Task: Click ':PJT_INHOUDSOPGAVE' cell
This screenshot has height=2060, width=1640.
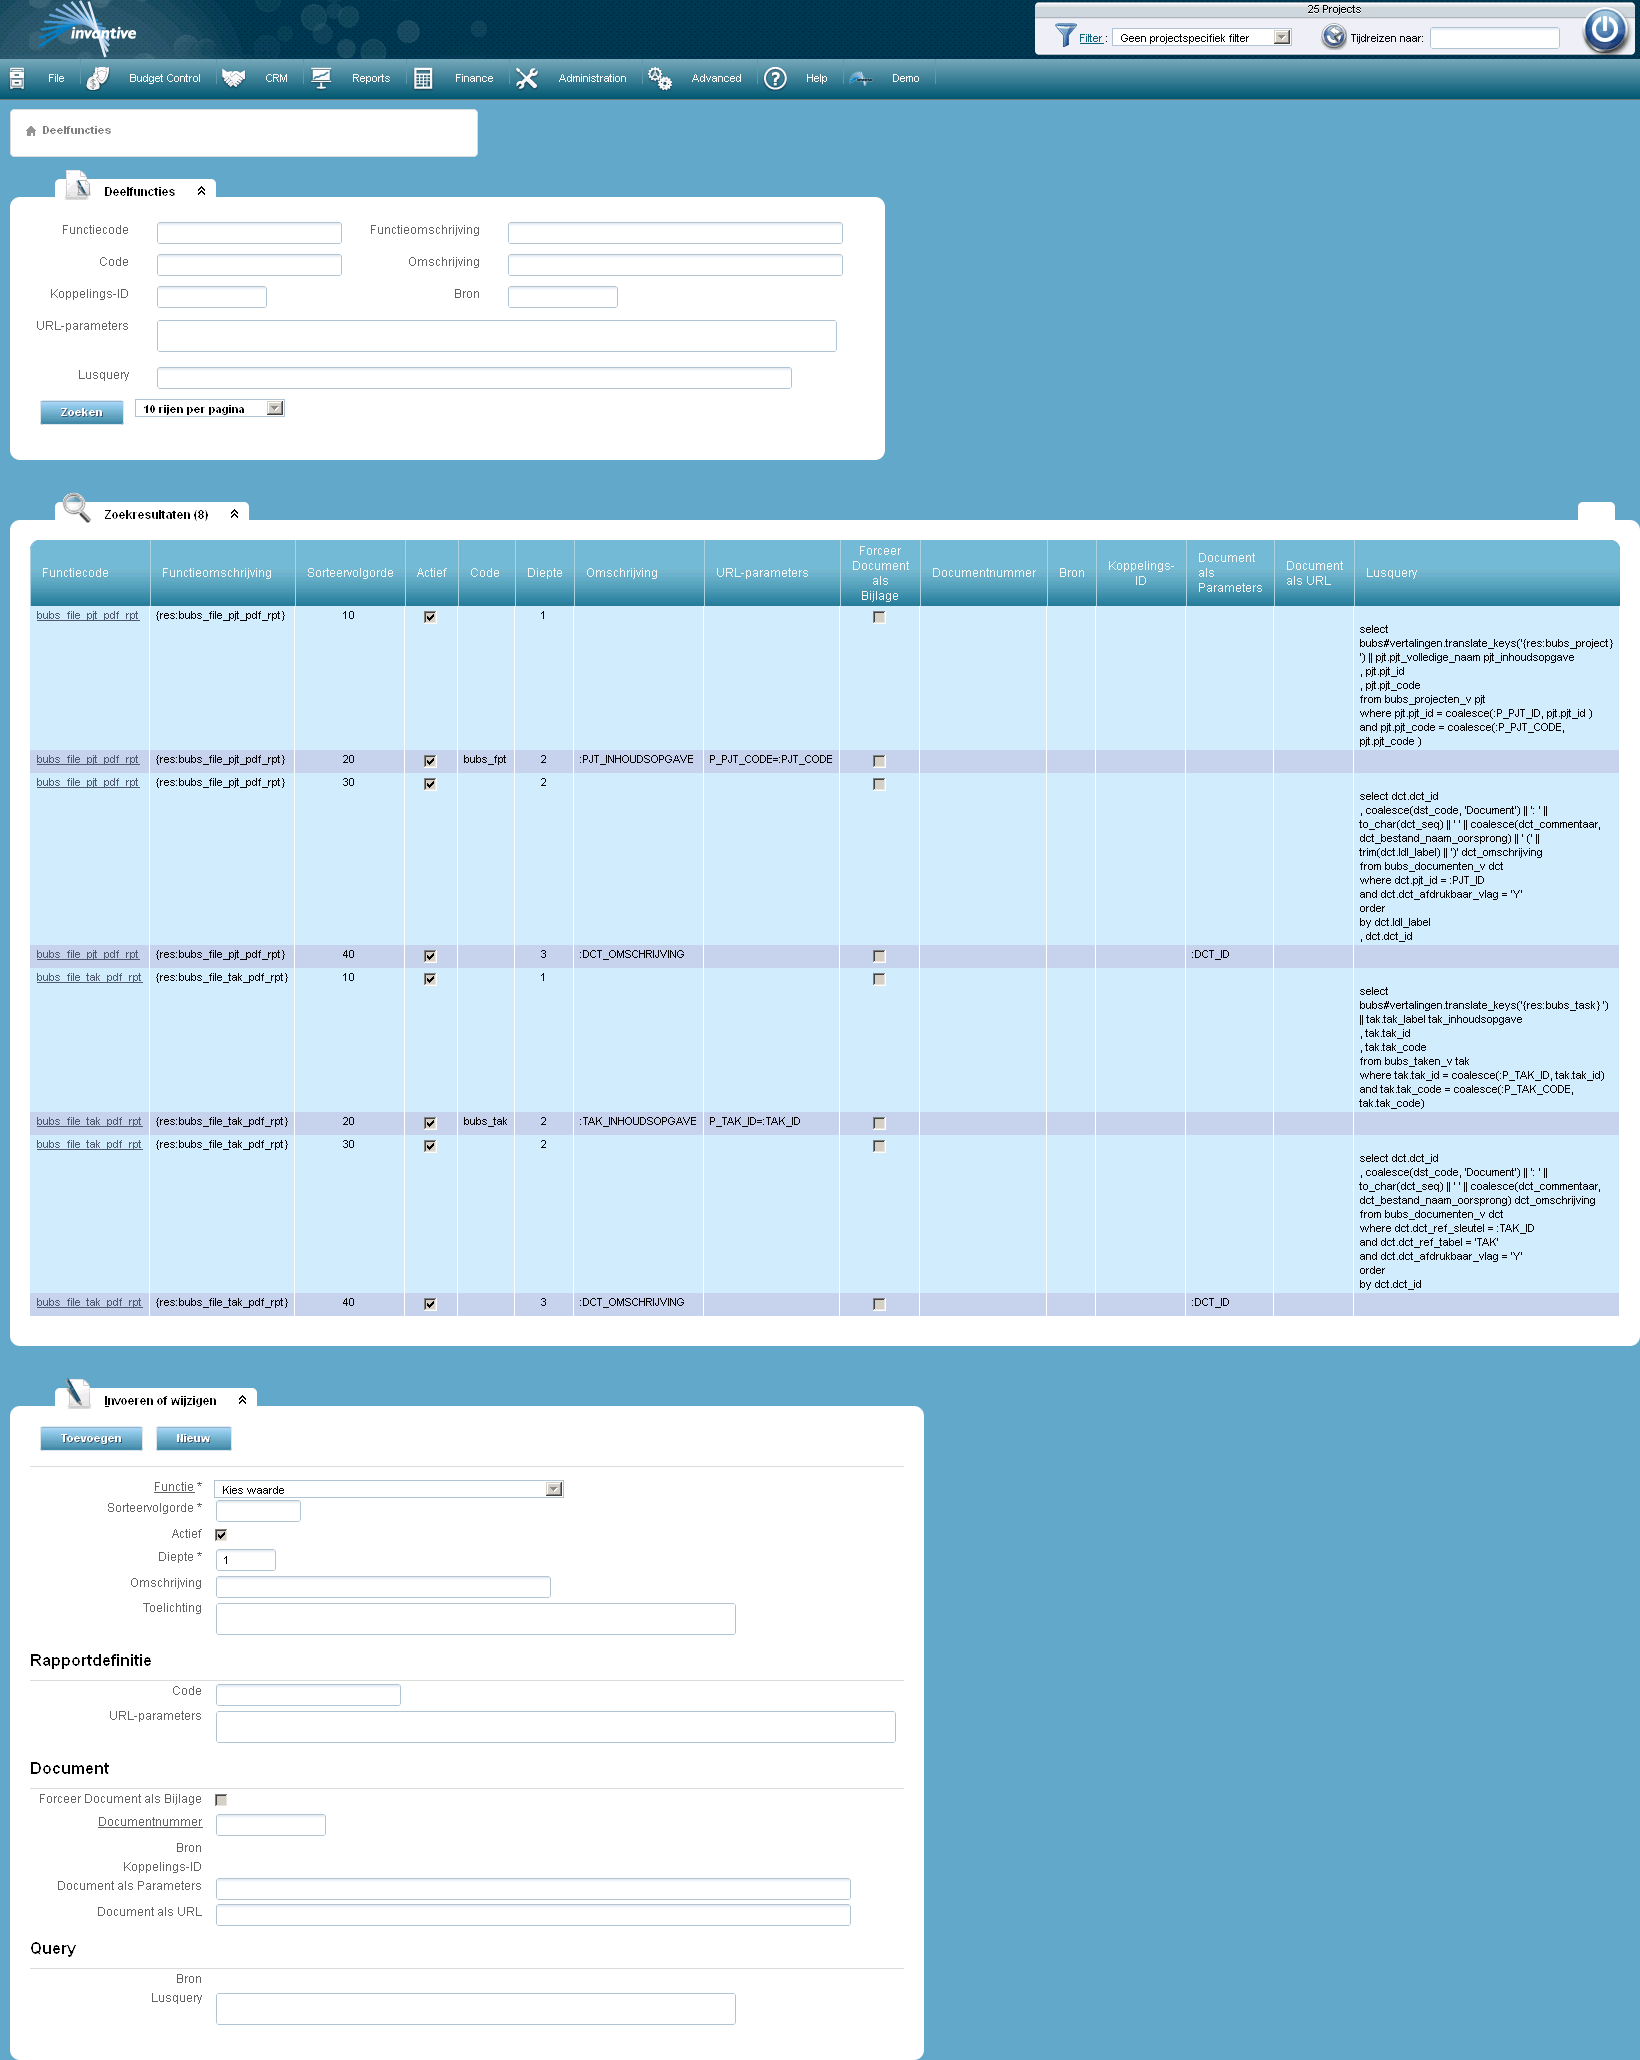Action: [637, 760]
